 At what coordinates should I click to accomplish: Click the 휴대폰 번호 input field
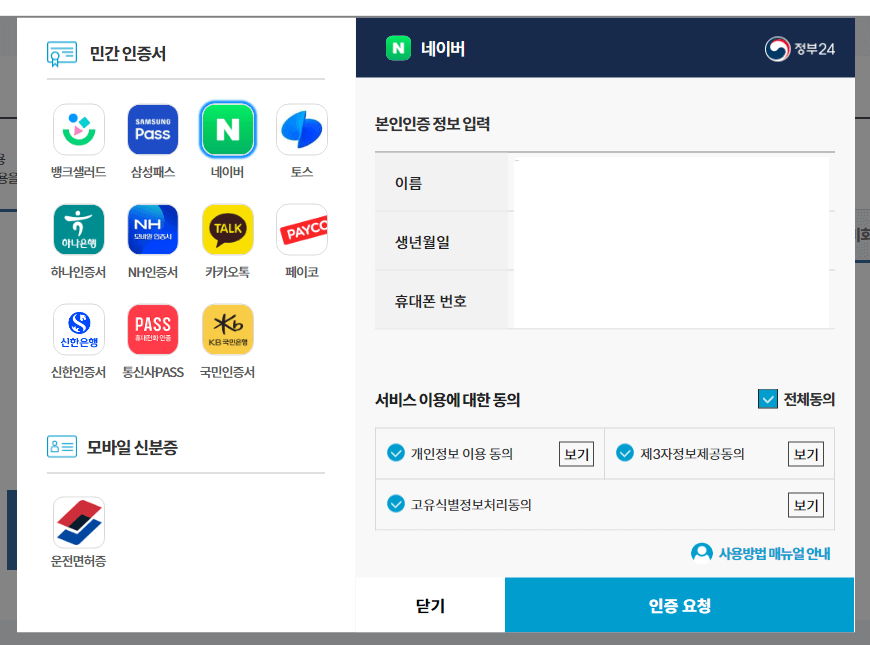click(671, 300)
